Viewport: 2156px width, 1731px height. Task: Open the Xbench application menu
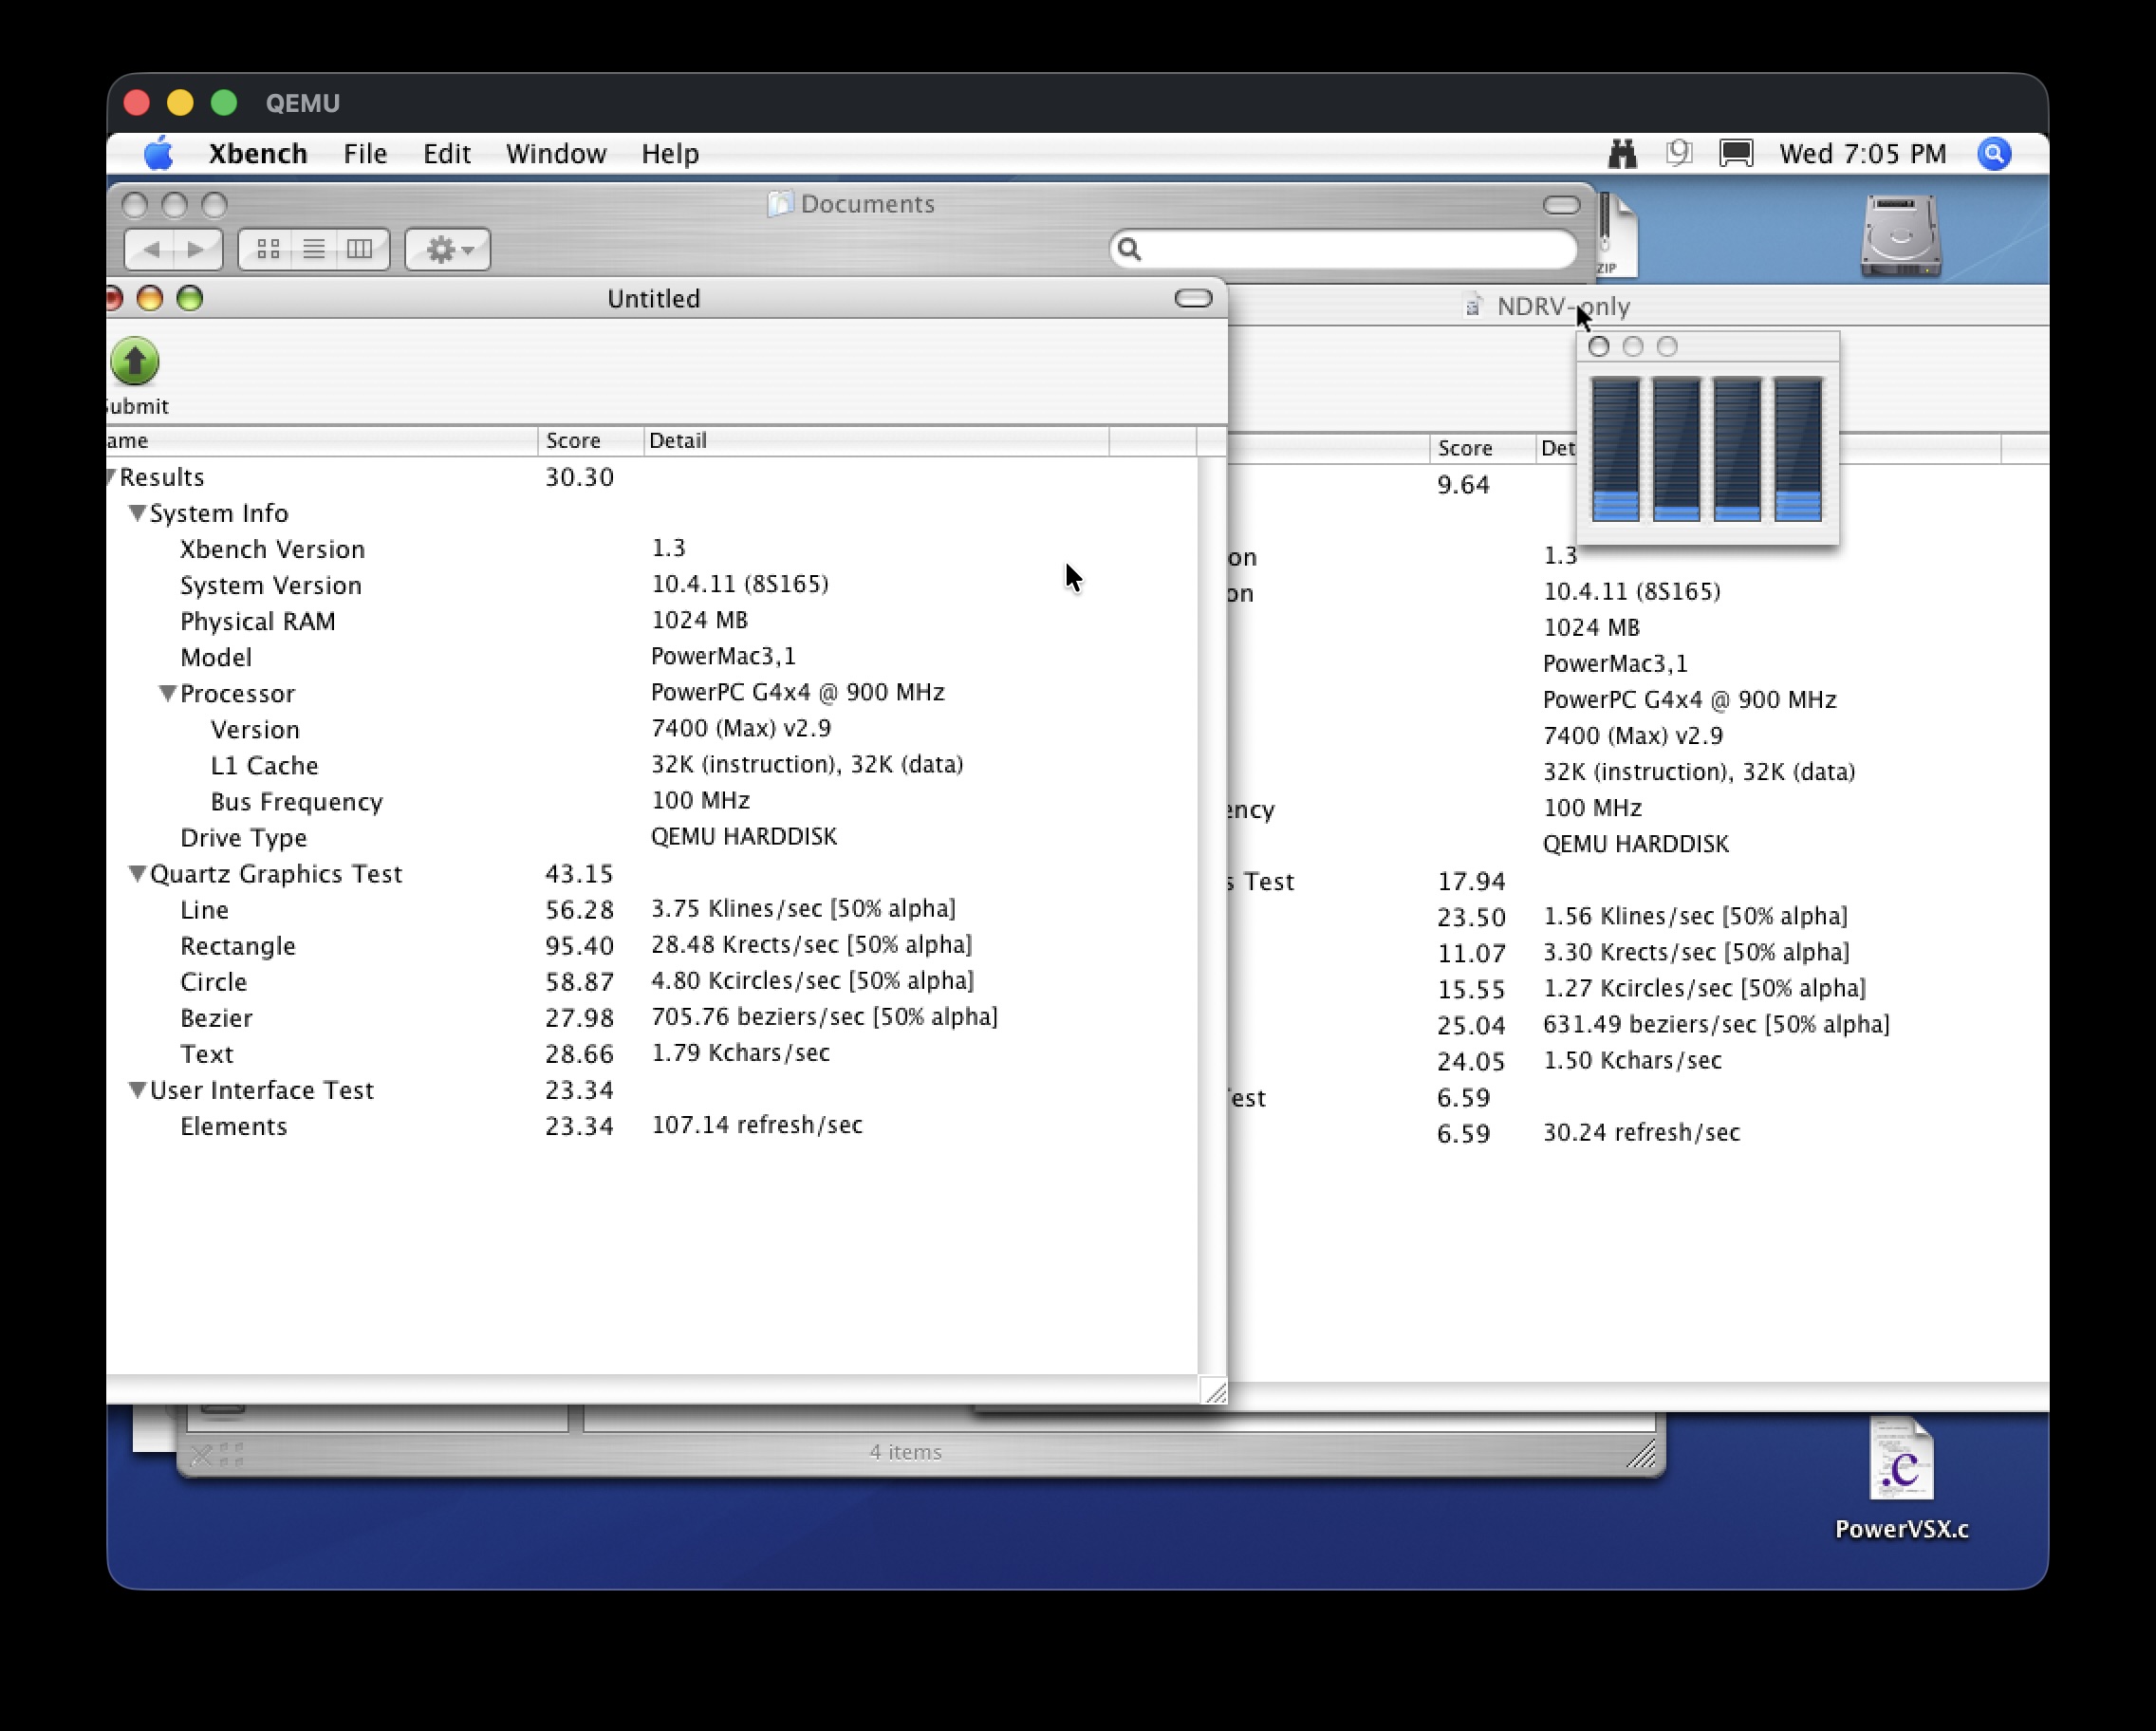(258, 154)
